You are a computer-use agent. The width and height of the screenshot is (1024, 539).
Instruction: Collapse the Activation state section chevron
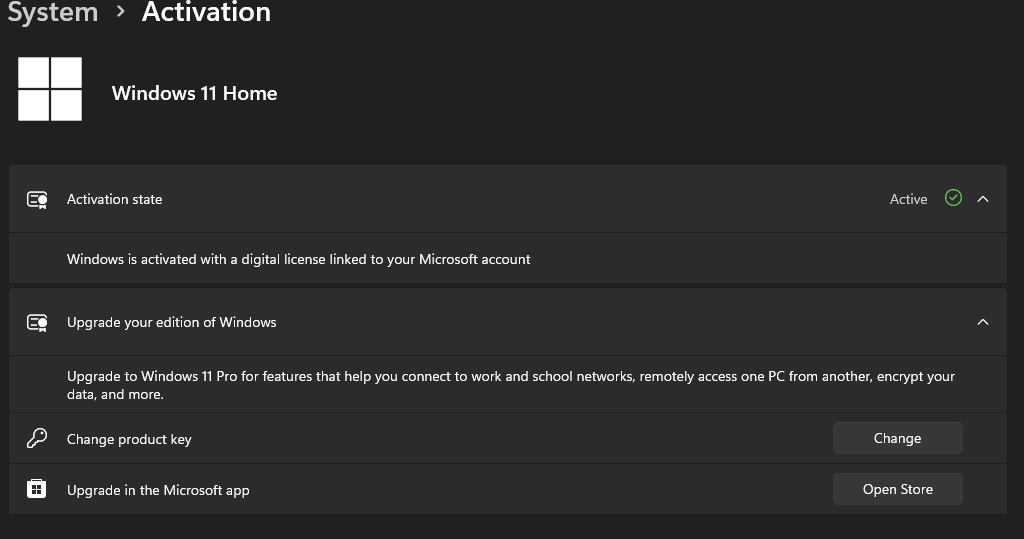[983, 199]
